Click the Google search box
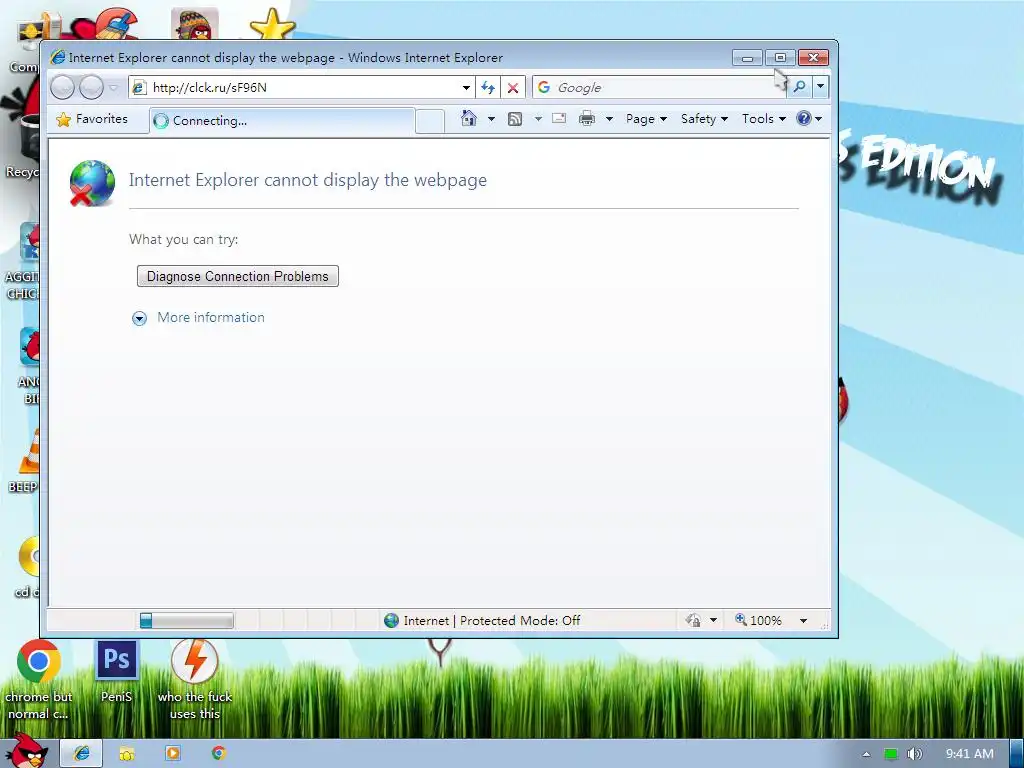1024x768 pixels. [660, 88]
